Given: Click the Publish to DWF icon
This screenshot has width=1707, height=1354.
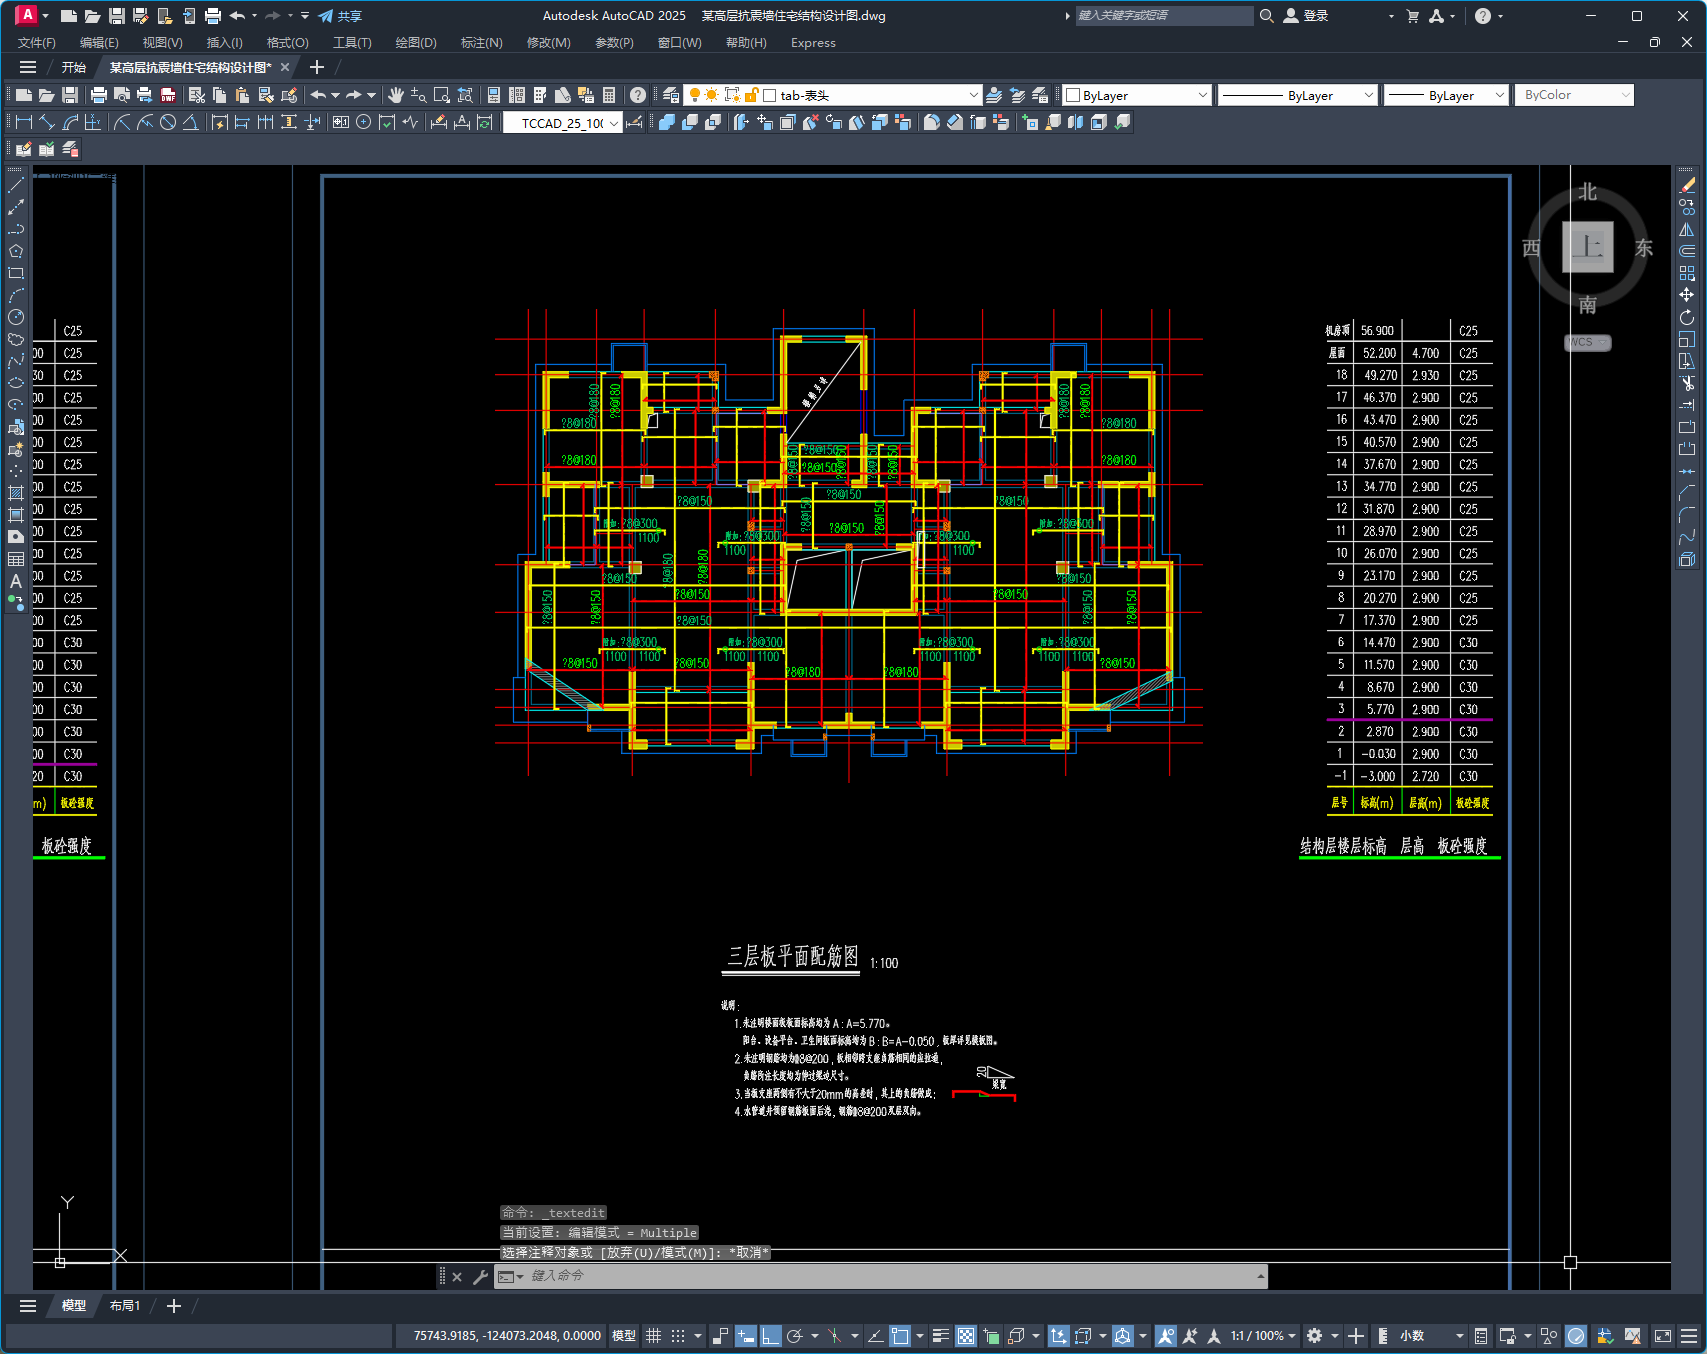Looking at the screenshot, I should pos(168,95).
